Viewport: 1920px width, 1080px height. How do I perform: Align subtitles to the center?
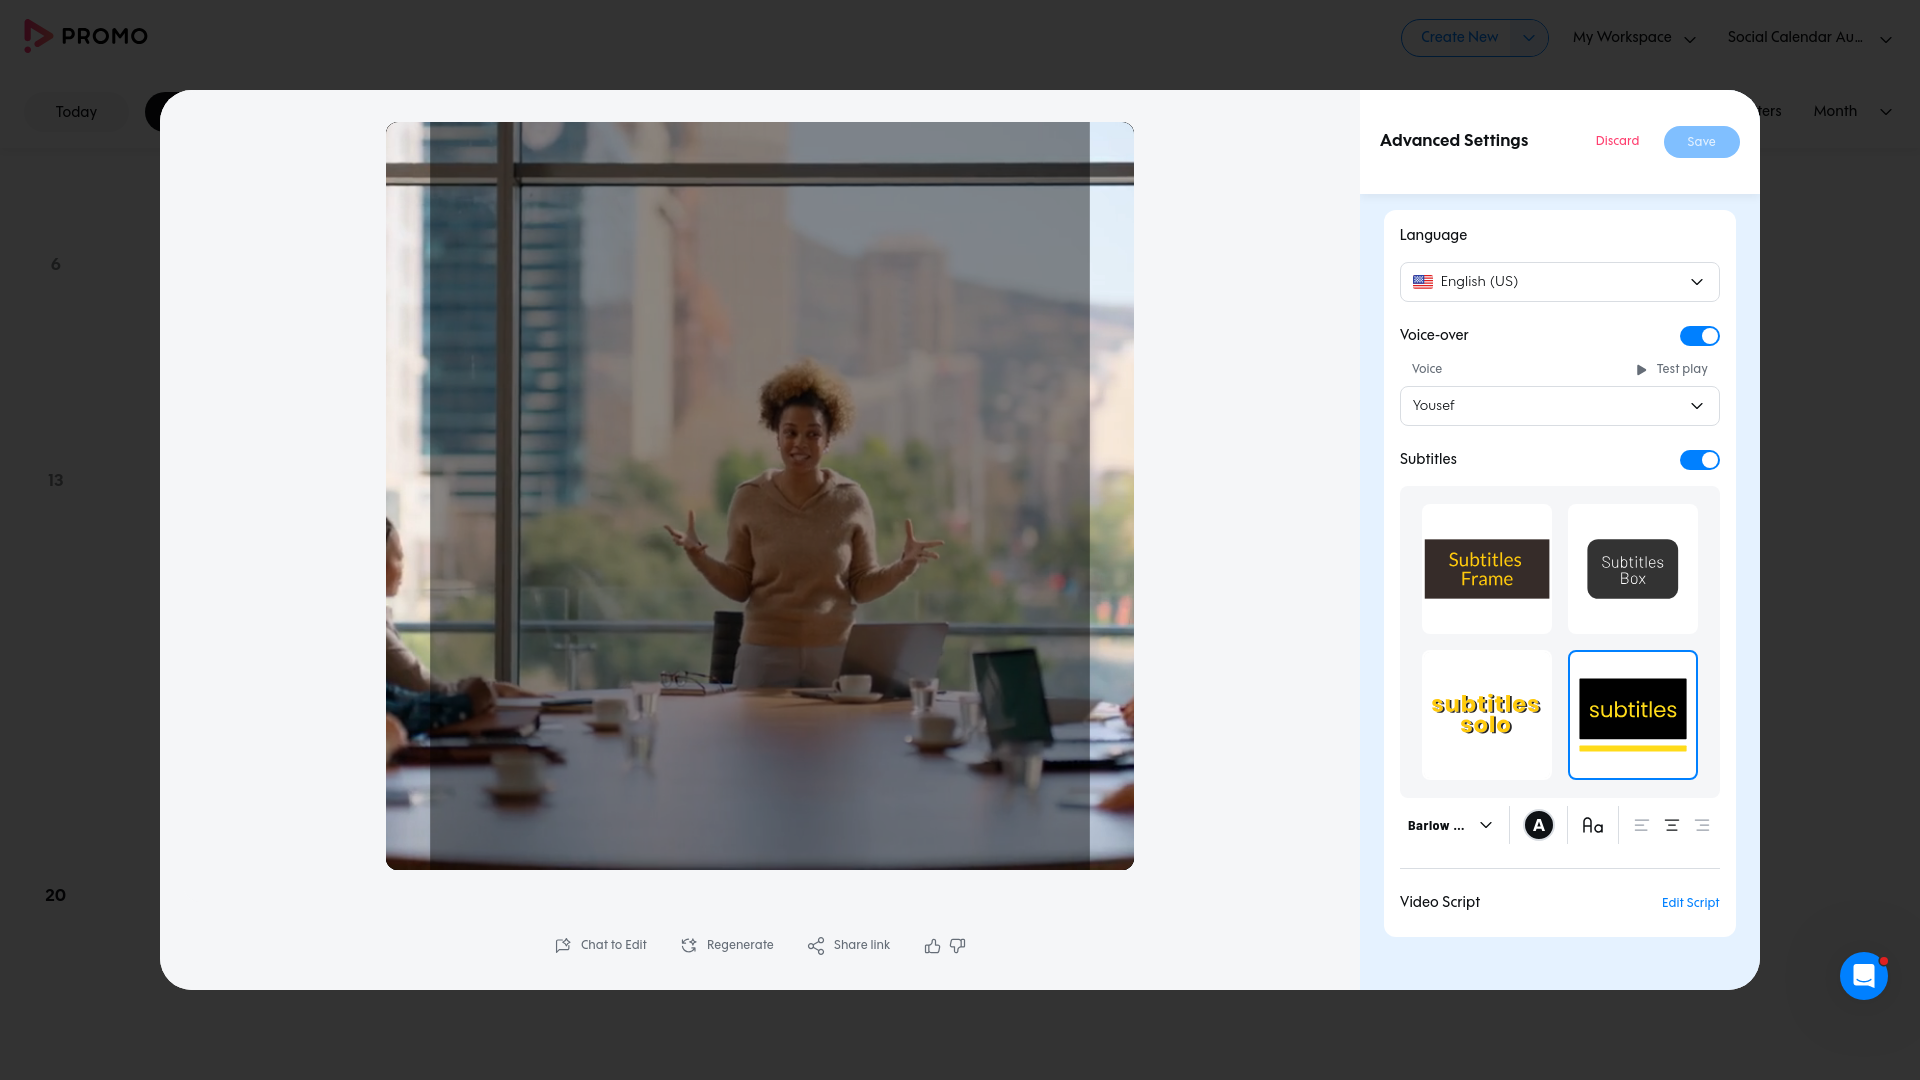click(1671, 826)
